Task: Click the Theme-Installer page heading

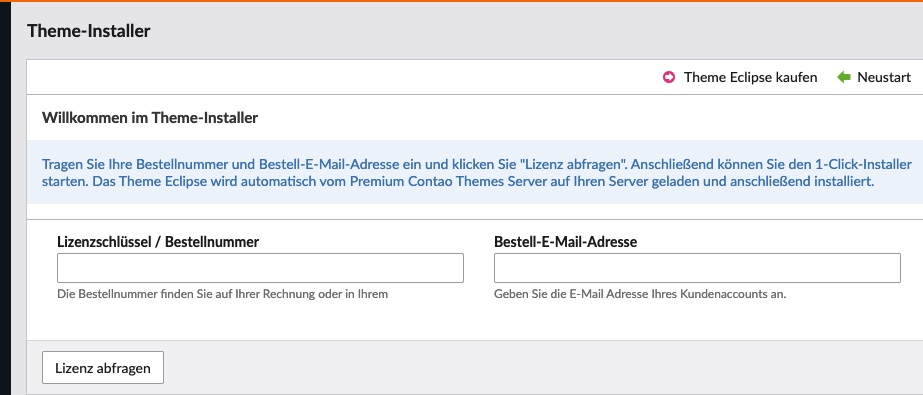Action: [x=88, y=31]
